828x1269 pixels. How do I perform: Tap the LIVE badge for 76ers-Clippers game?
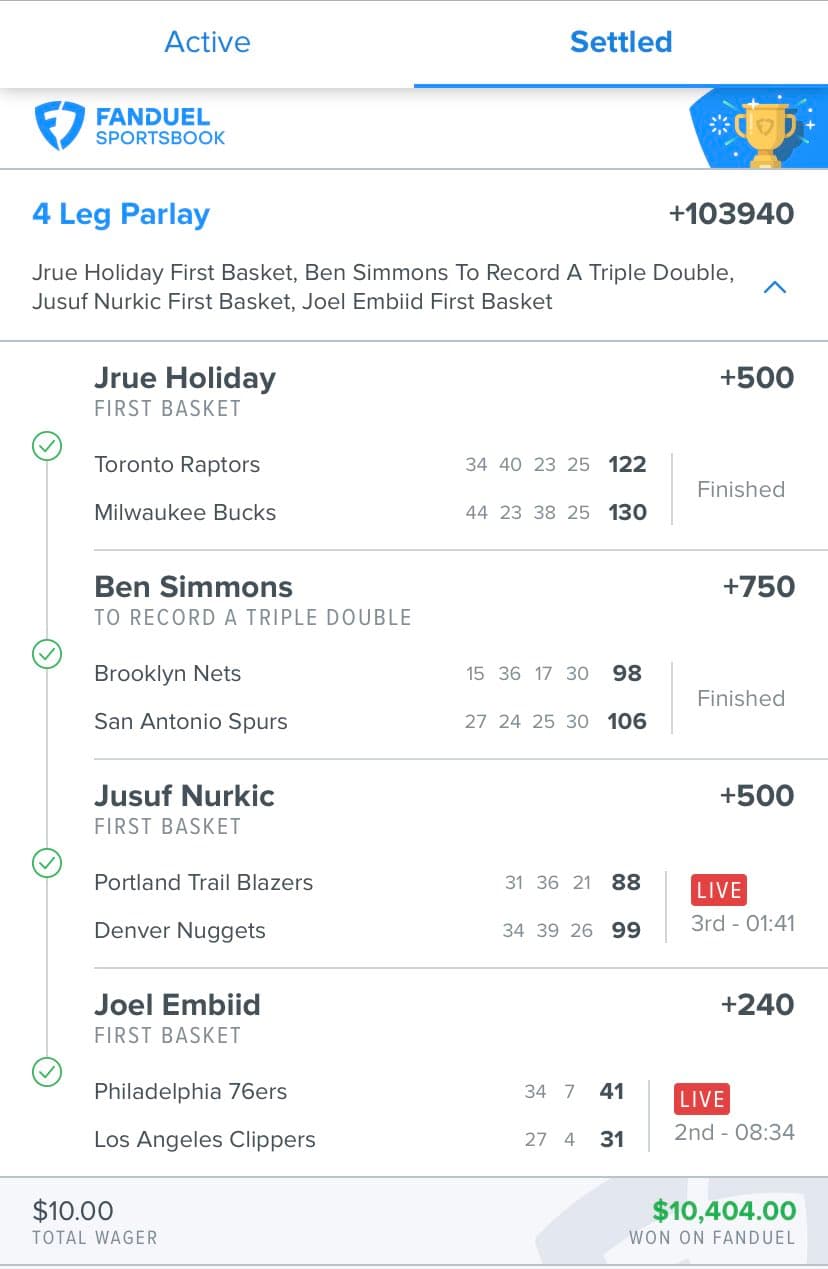coord(701,1099)
